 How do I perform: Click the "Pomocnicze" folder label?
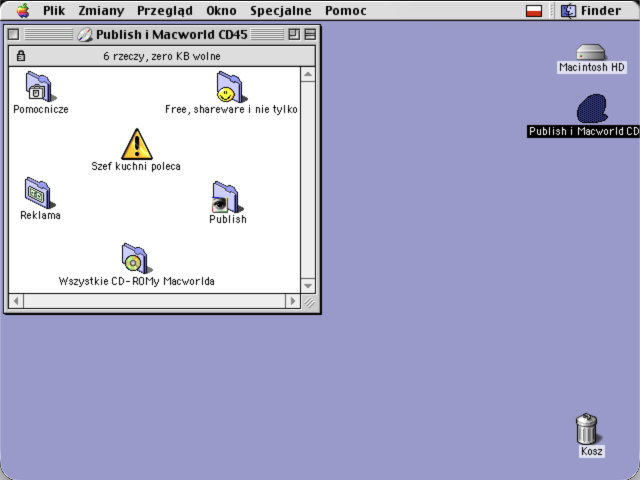41,109
